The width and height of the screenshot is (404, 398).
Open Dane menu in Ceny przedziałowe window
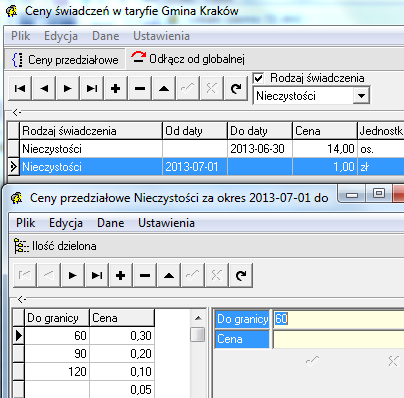point(111,223)
